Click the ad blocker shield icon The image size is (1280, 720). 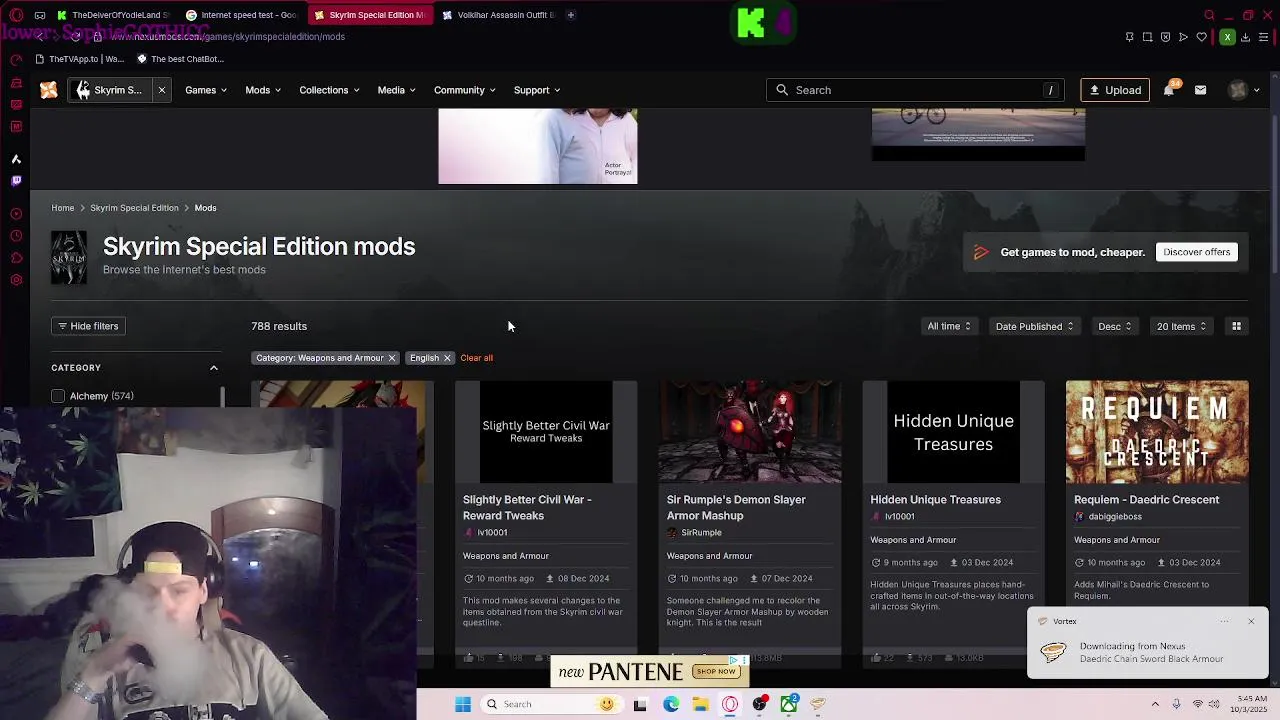(x=1165, y=37)
